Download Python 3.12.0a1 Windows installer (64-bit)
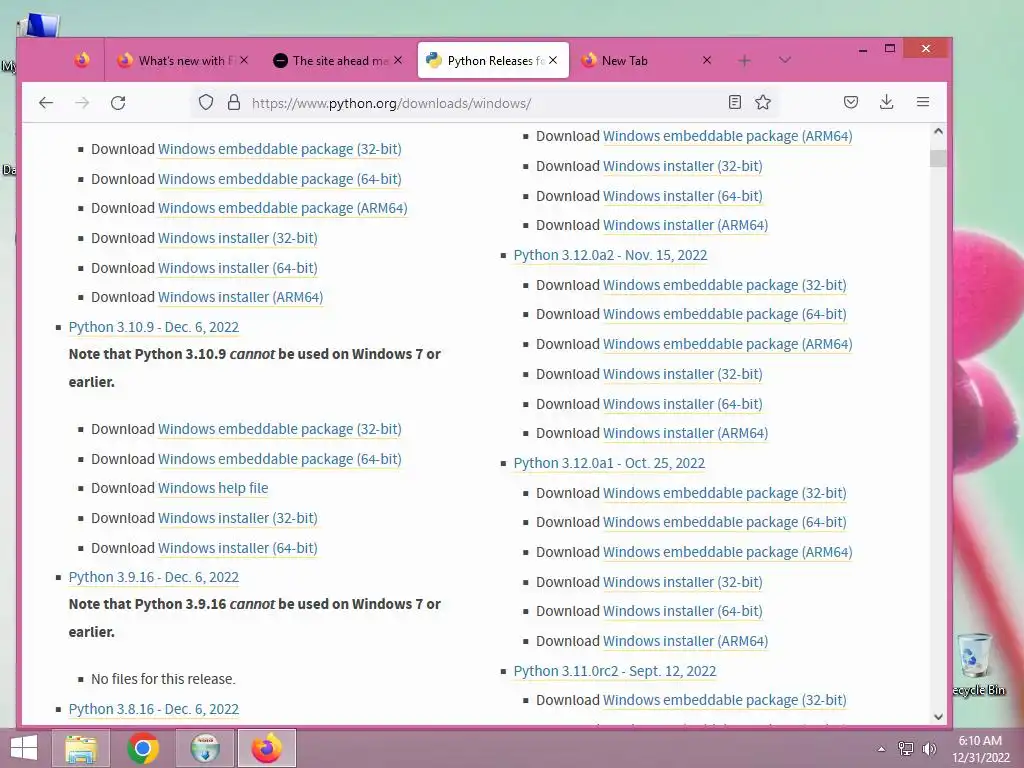Screen dimensions: 1024x768 point(682,611)
